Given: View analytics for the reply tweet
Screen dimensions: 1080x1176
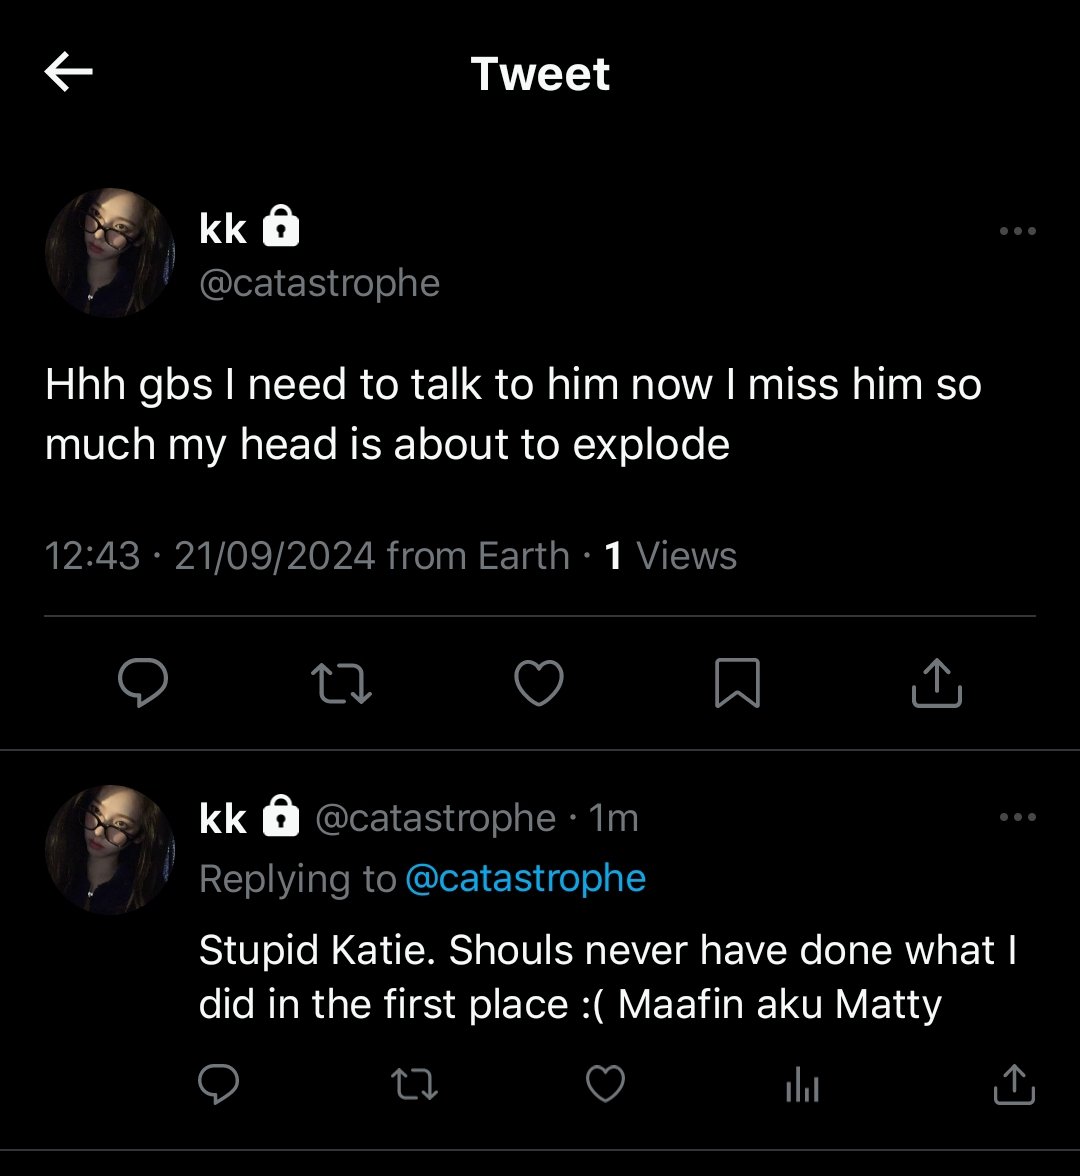Looking at the screenshot, I should coord(802,1084).
